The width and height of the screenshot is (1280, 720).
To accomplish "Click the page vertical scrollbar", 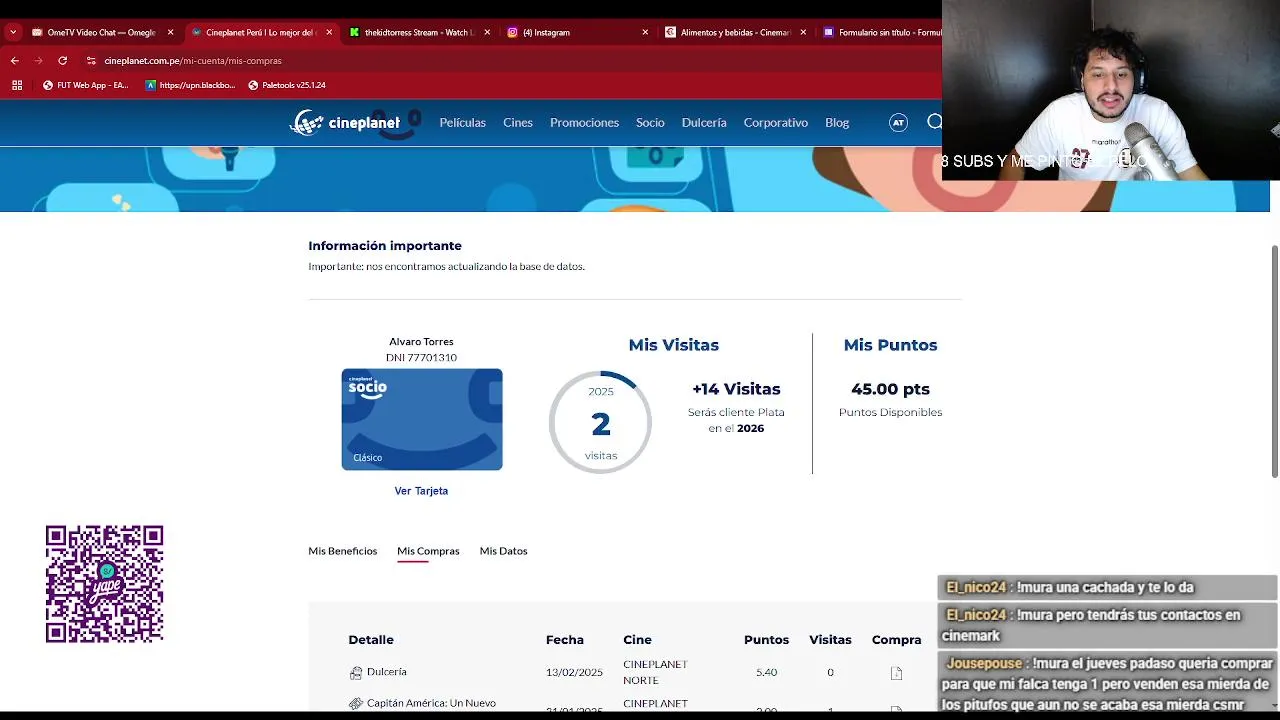I will 1274,360.
